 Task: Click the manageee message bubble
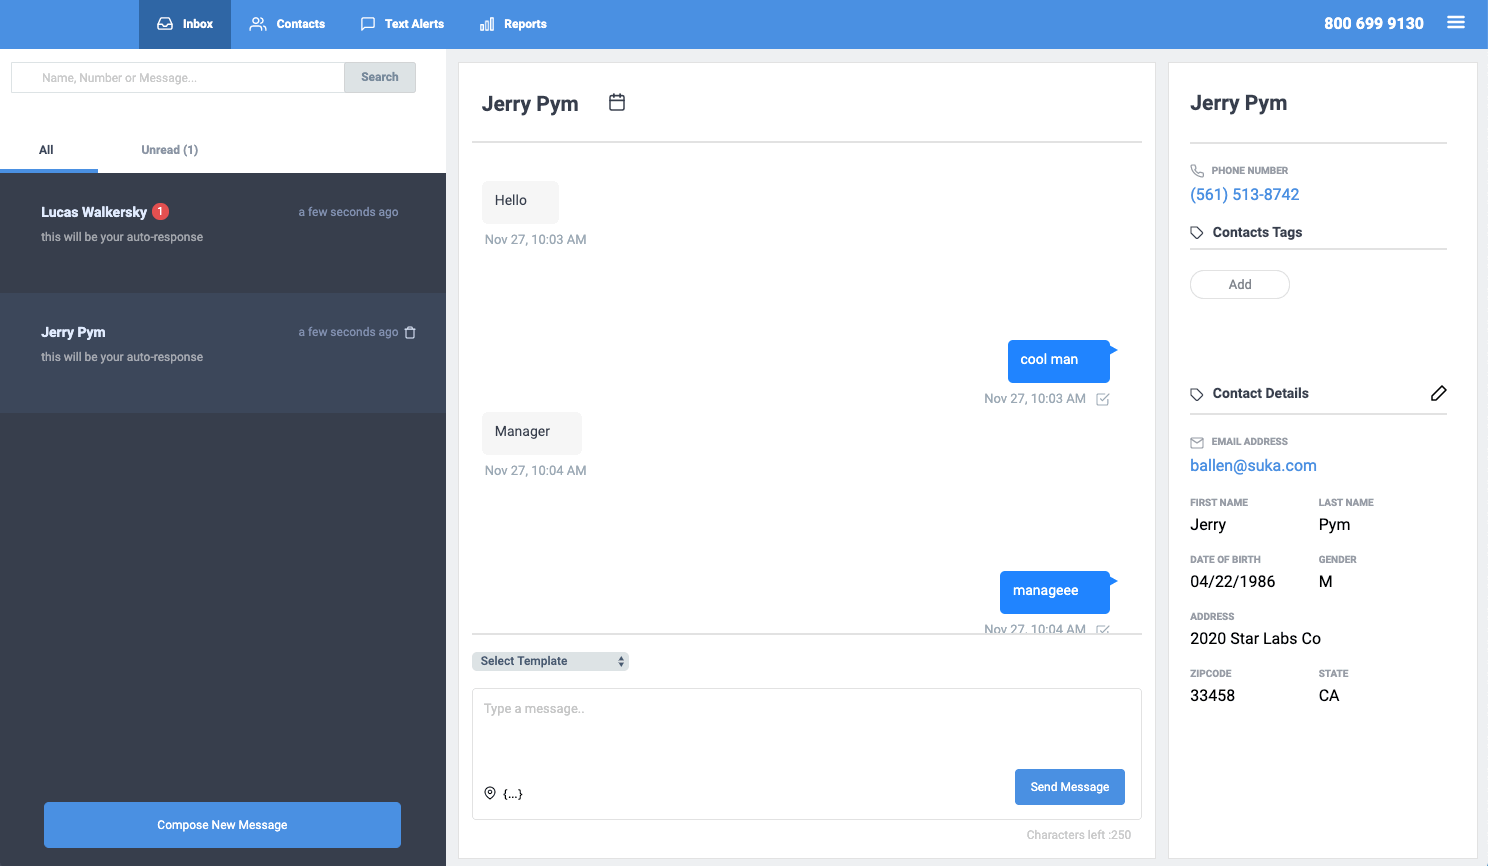coord(1055,592)
